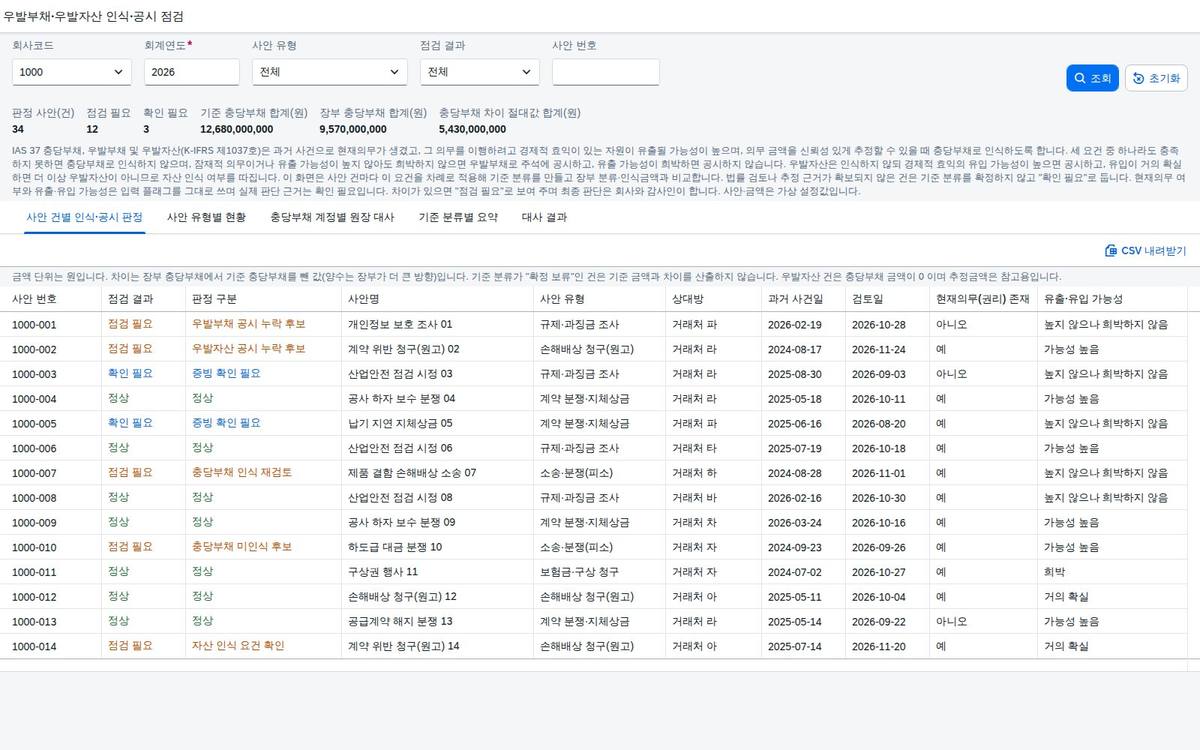Click 우발자산 공시 누락 후보 cell
The width and height of the screenshot is (1200, 750).
tap(248, 349)
